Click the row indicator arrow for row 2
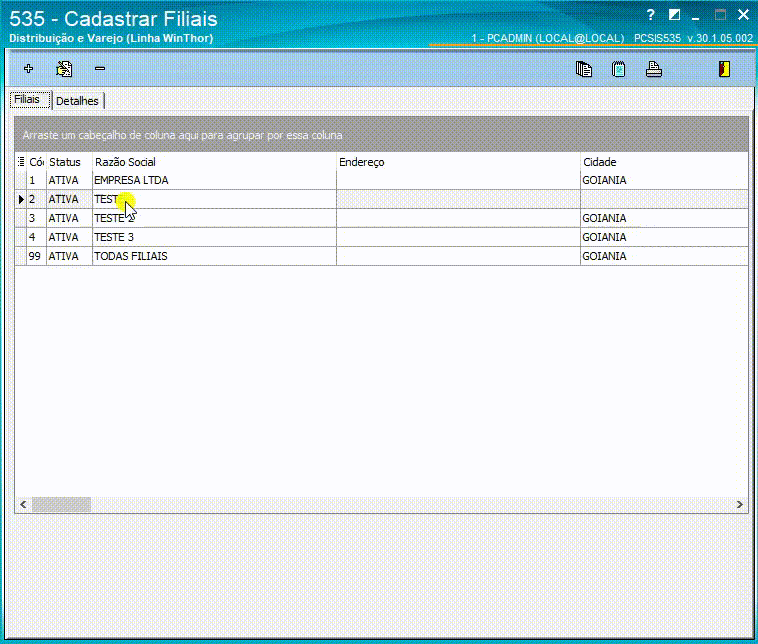758x644 pixels. (21, 199)
